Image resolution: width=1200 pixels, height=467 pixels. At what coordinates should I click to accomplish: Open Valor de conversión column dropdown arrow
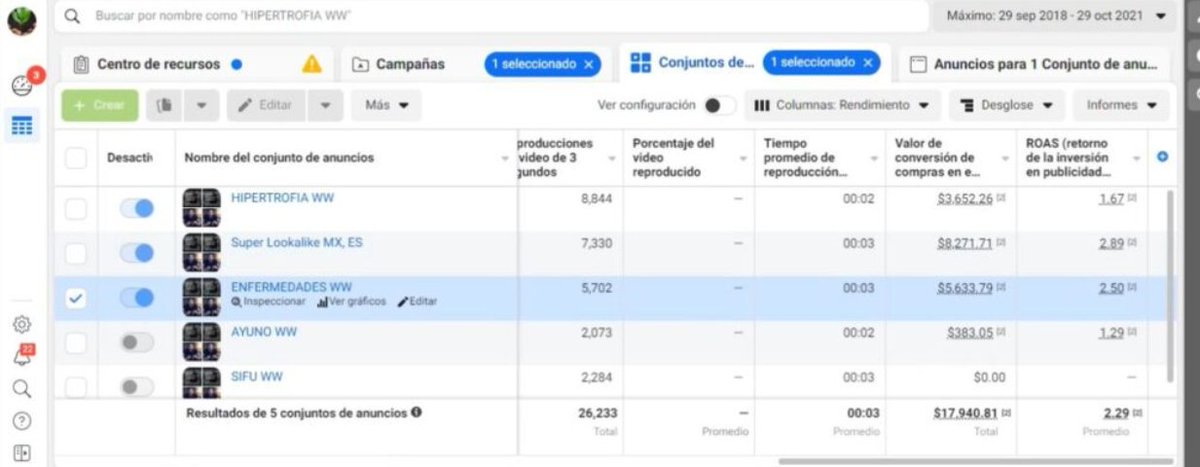point(1006,159)
